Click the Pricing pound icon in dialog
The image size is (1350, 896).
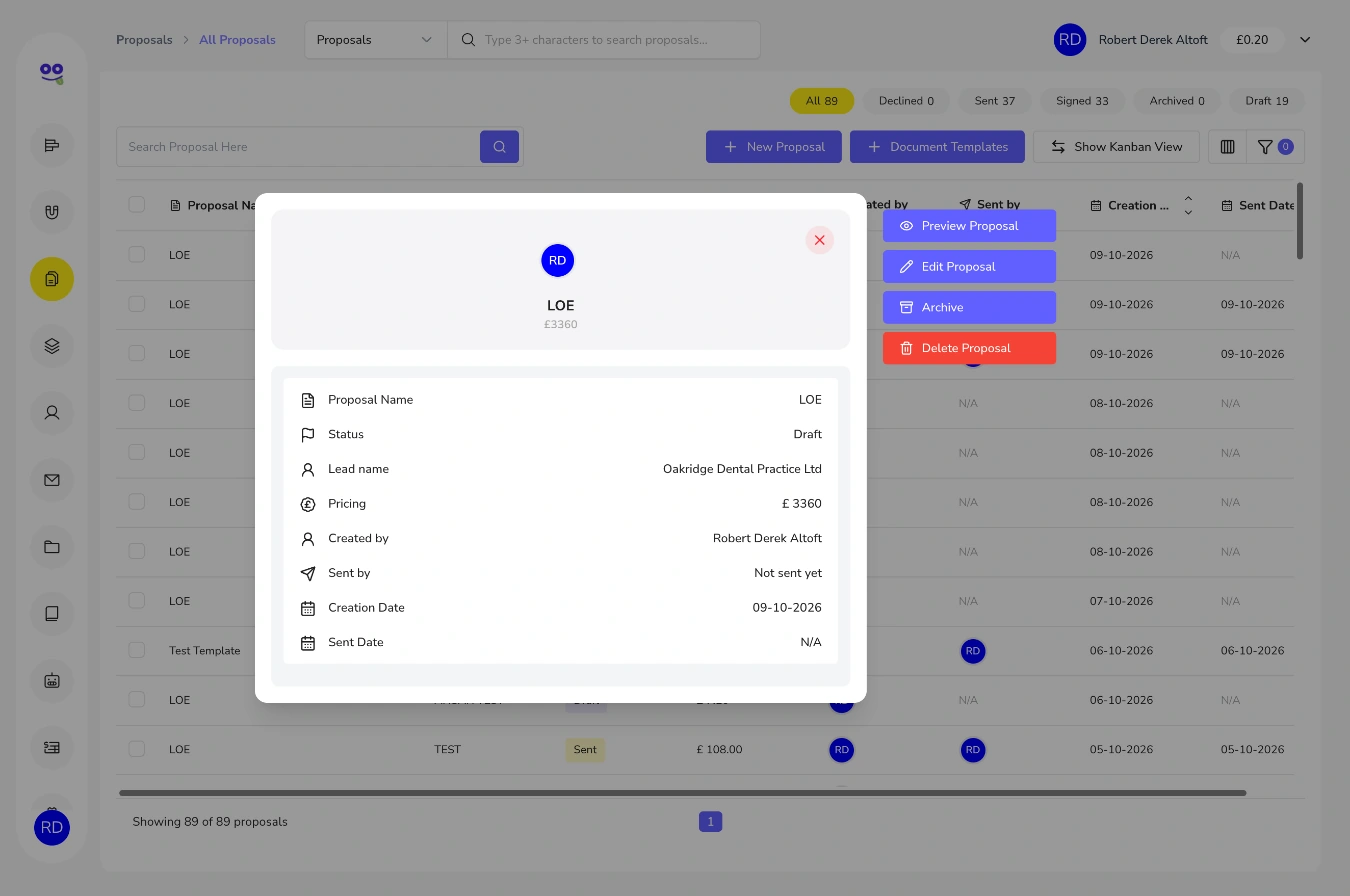pyautogui.click(x=308, y=504)
